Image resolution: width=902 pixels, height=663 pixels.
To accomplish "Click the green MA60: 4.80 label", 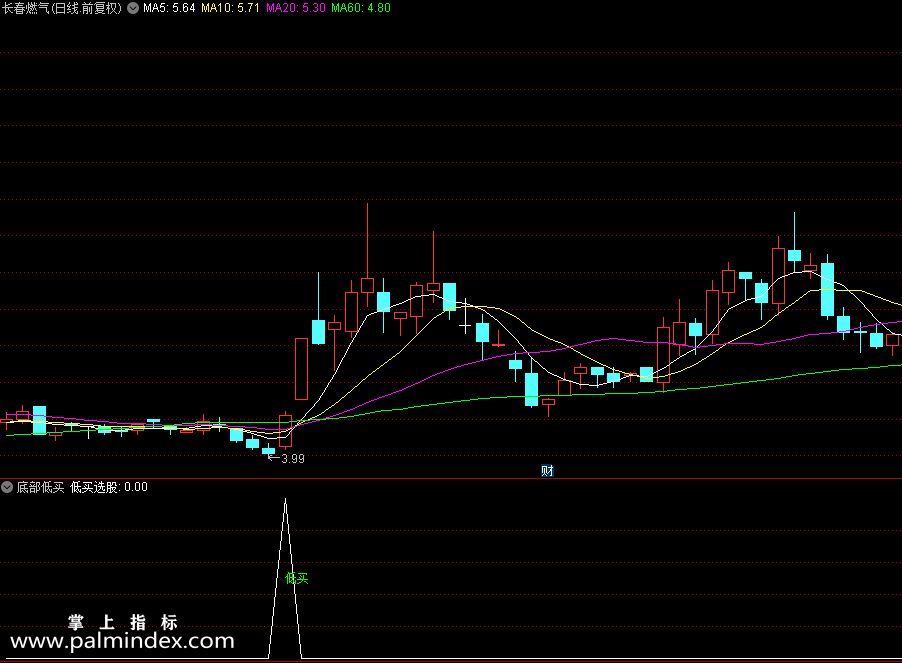I will point(361,8).
